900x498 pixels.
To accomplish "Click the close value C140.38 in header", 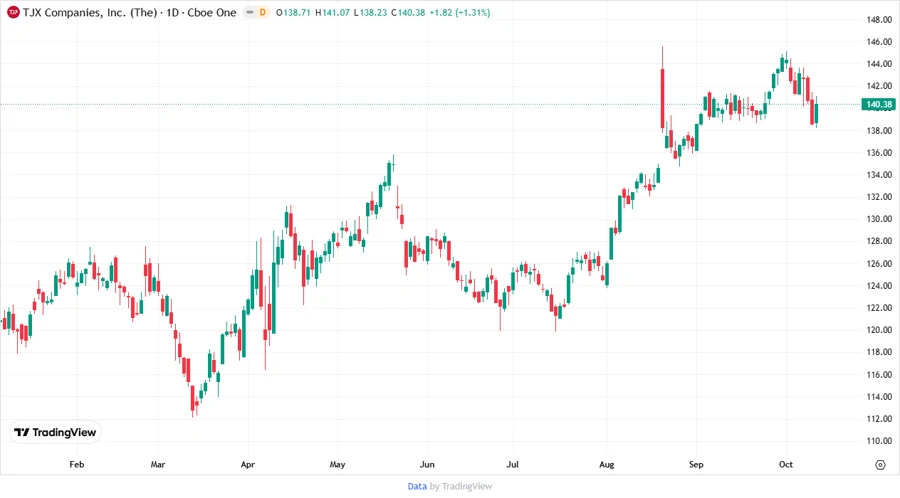I will click(408, 13).
